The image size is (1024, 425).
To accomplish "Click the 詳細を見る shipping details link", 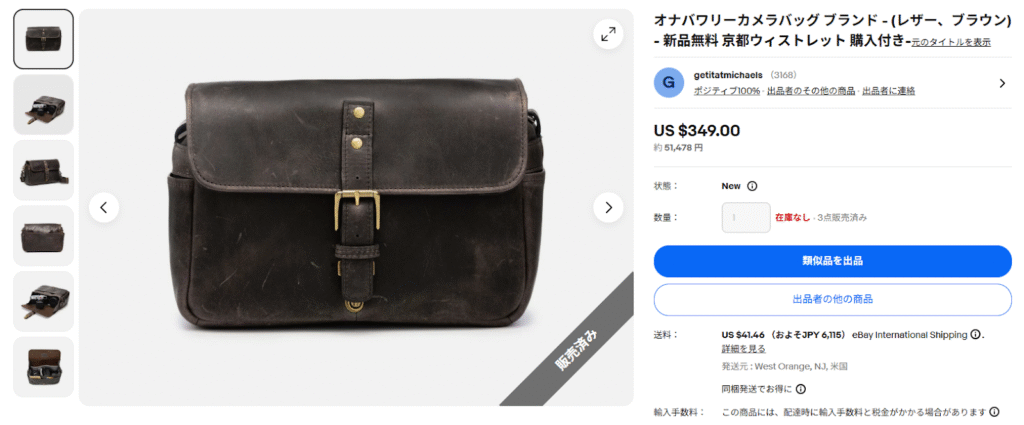I will 743,349.
